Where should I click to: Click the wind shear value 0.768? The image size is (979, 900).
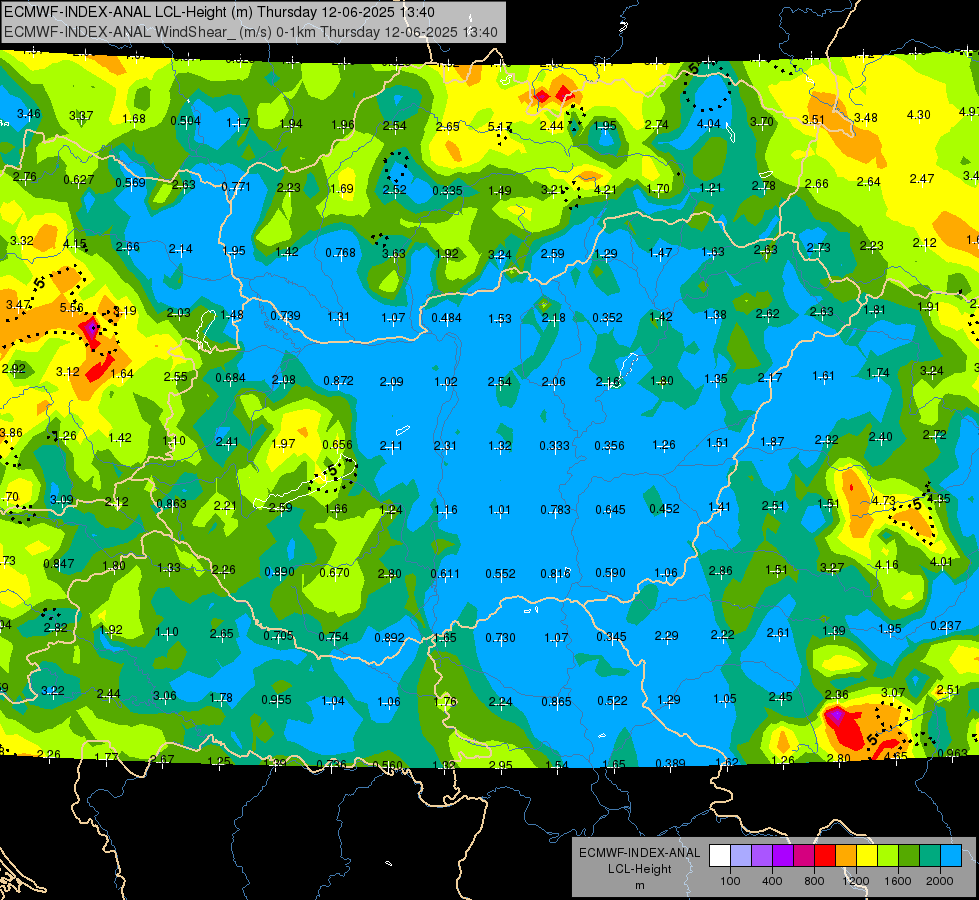(340, 253)
